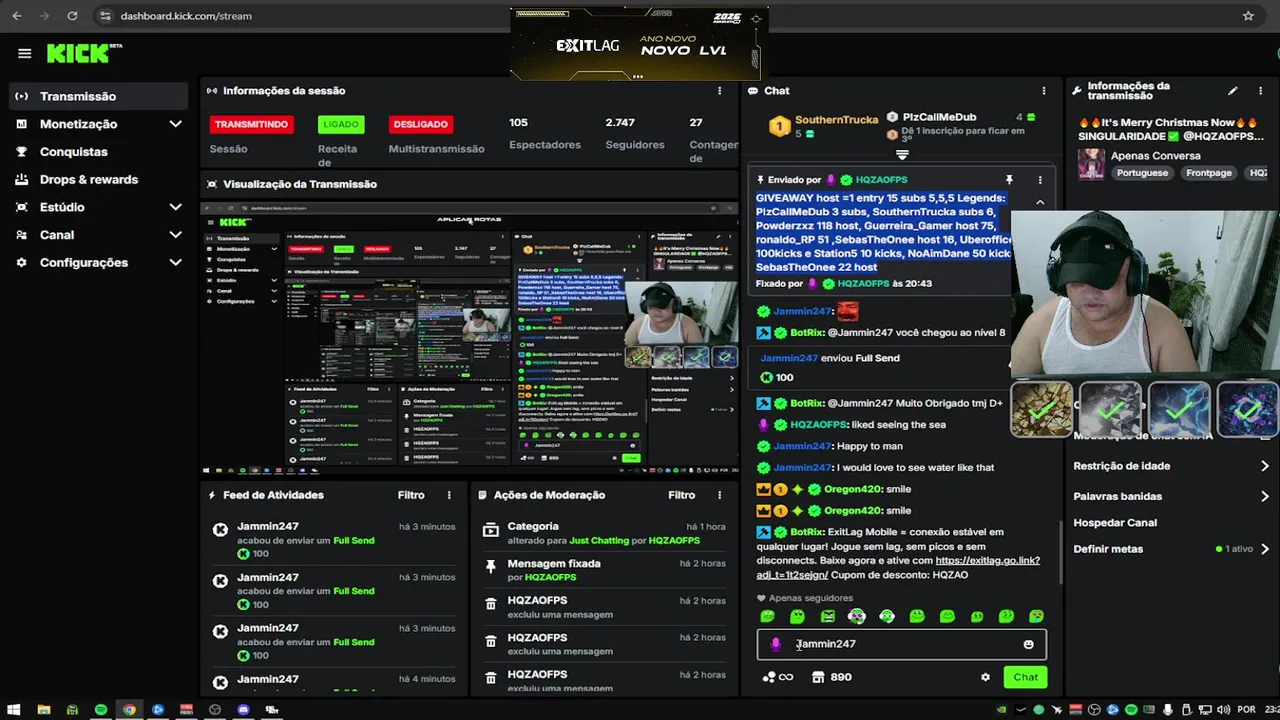Image resolution: width=1280 pixels, height=720 pixels.
Task: Open Conquistas in the sidebar
Action: (x=98, y=152)
